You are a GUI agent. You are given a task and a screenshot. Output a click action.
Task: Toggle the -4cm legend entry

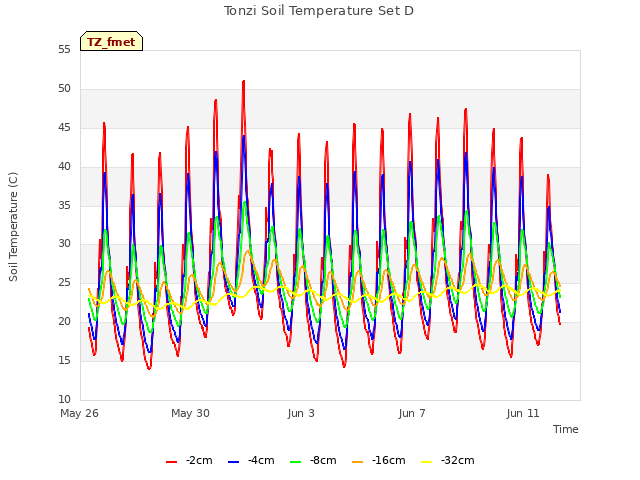pos(251,461)
